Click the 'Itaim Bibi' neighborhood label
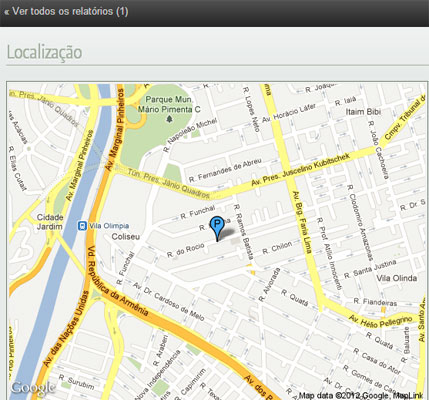 coord(363,112)
